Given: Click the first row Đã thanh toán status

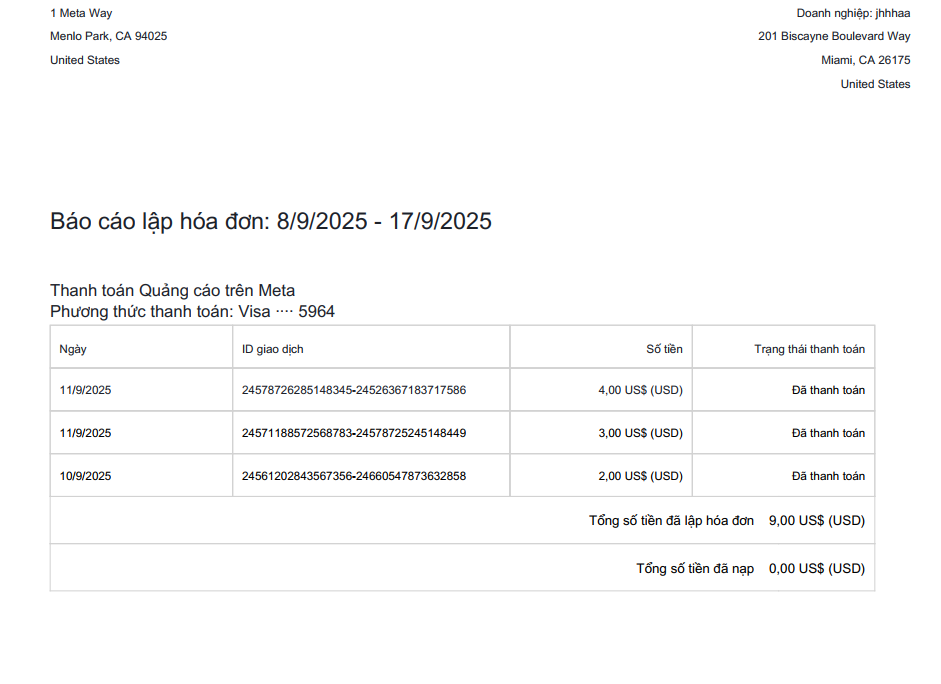Looking at the screenshot, I should click(828, 390).
